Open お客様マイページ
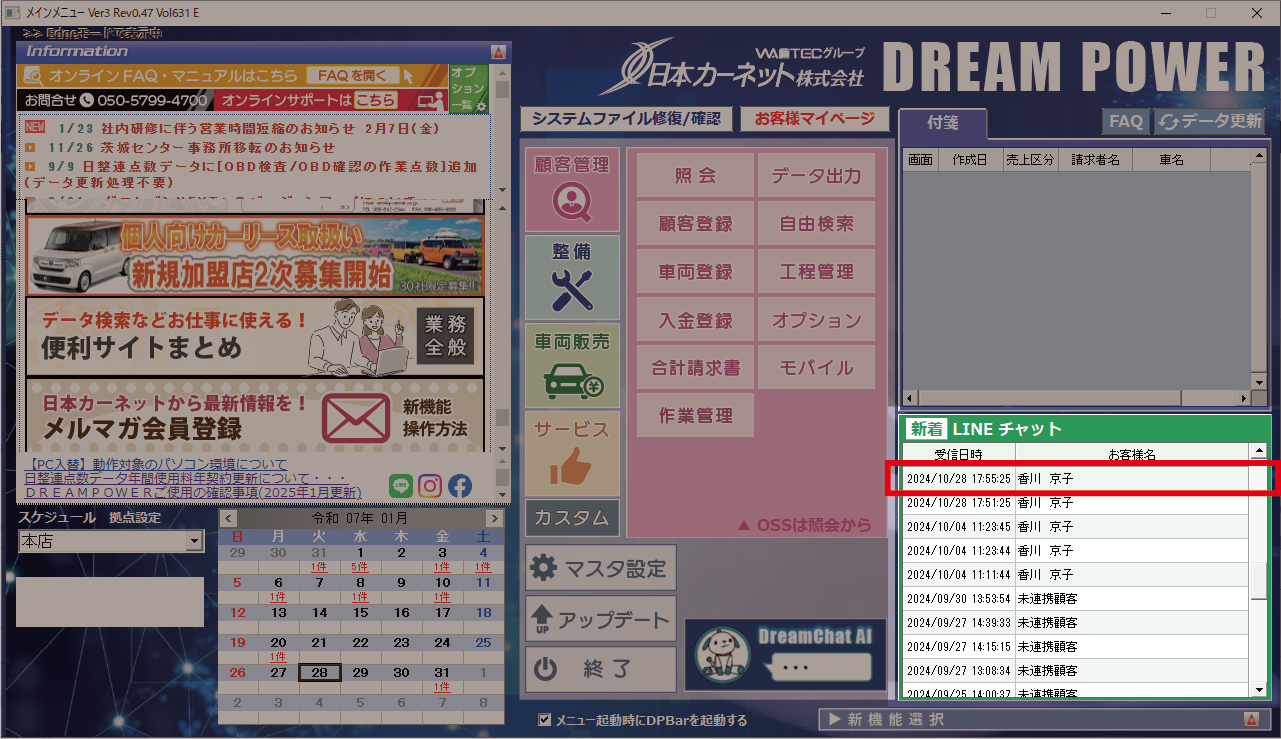The height and width of the screenshot is (739, 1281). 814,119
